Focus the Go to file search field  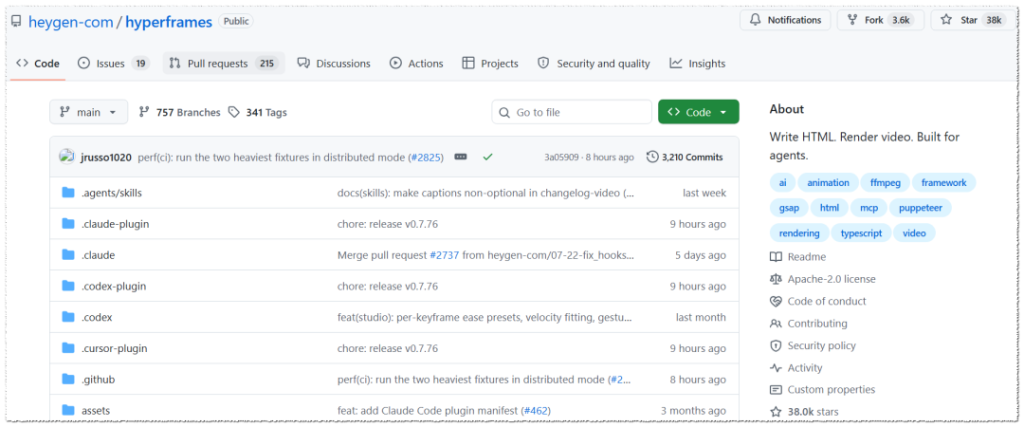click(x=571, y=112)
